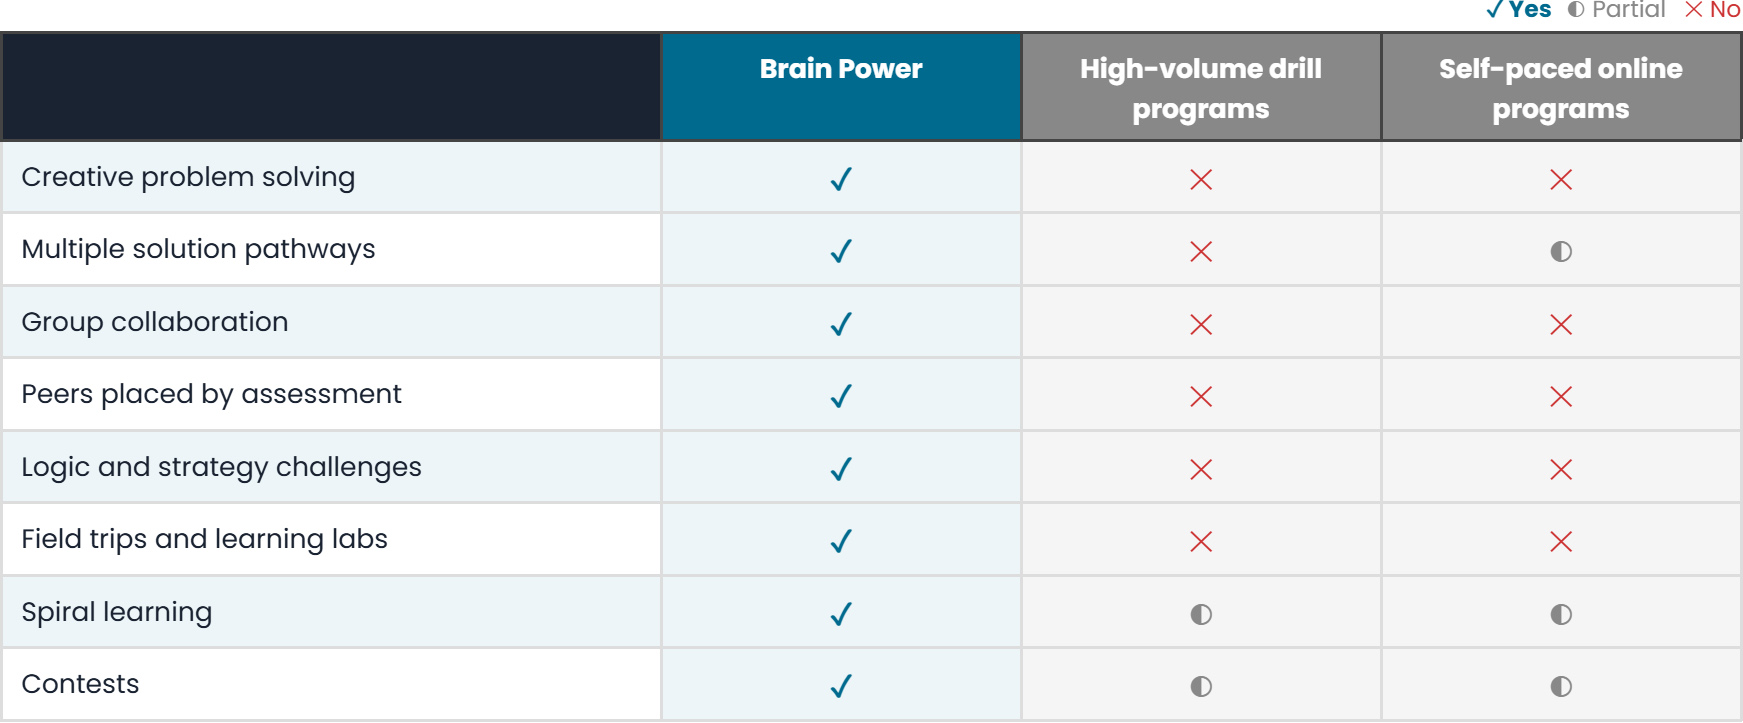Click Brain Power checkmark for Field trips row
Viewport: 1743px width, 723px height.
coord(841,541)
